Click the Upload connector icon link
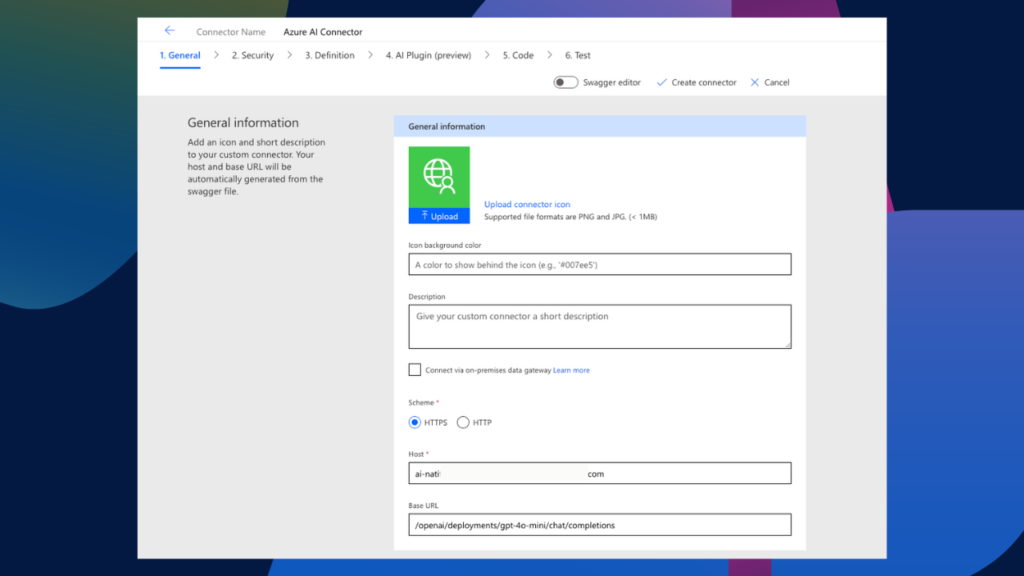The image size is (1024, 576). tap(526, 203)
